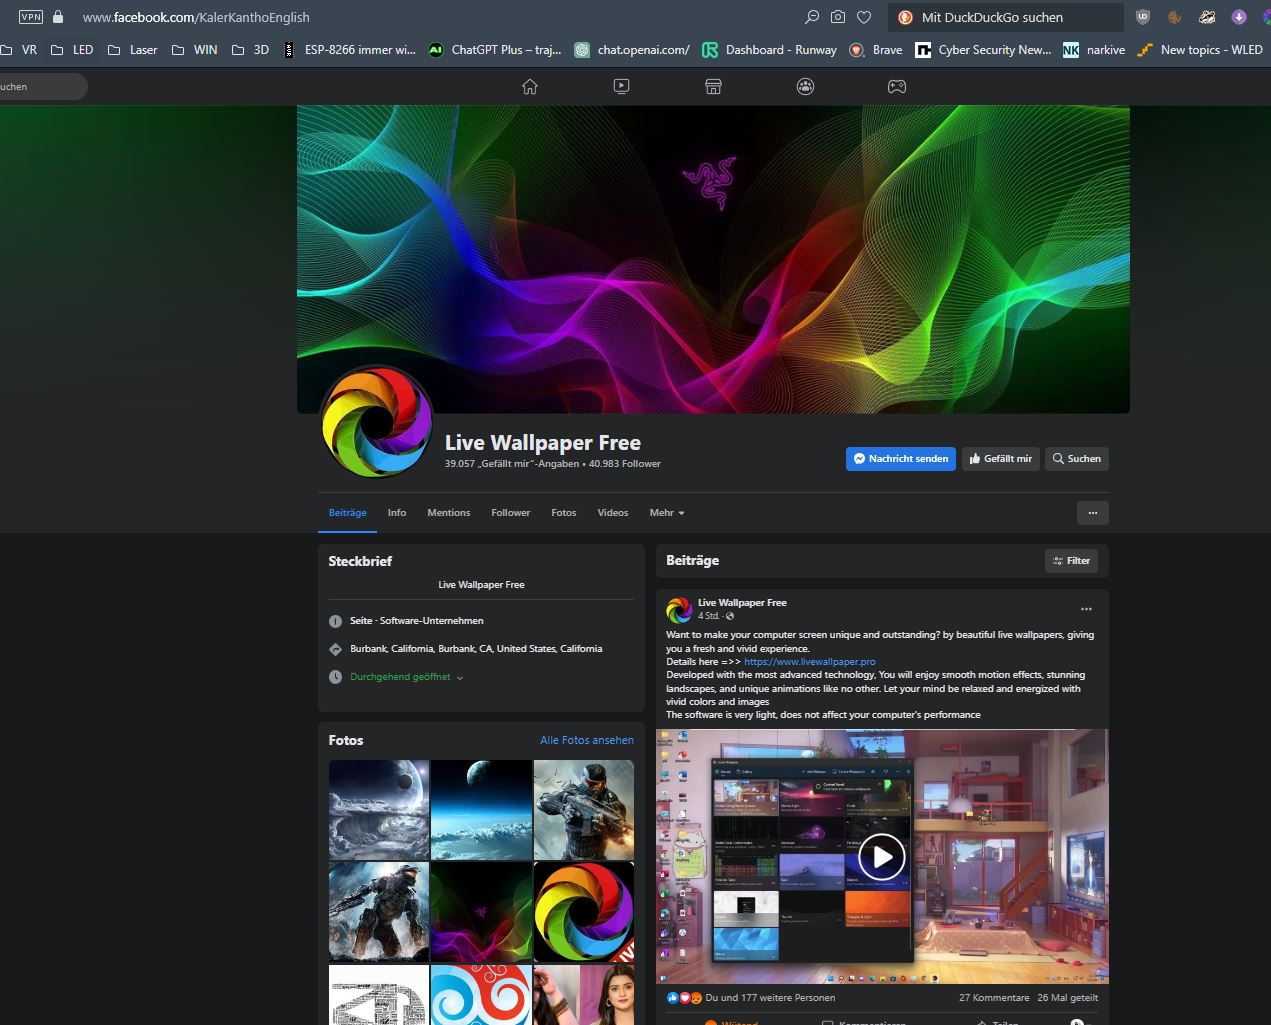Open the Follower tab
Screen dimensions: 1271x1025
tap(510, 513)
